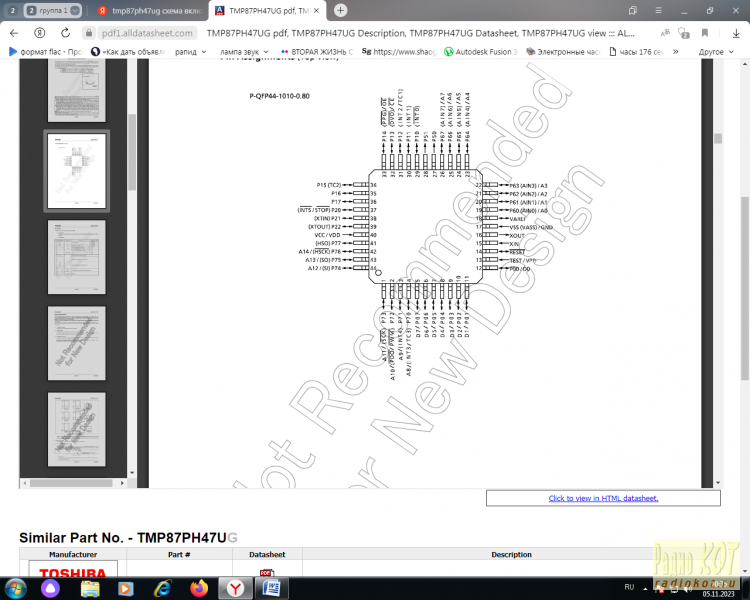Open 'часы 176' bookmark
The width and height of the screenshot is (750, 600).
coord(636,52)
